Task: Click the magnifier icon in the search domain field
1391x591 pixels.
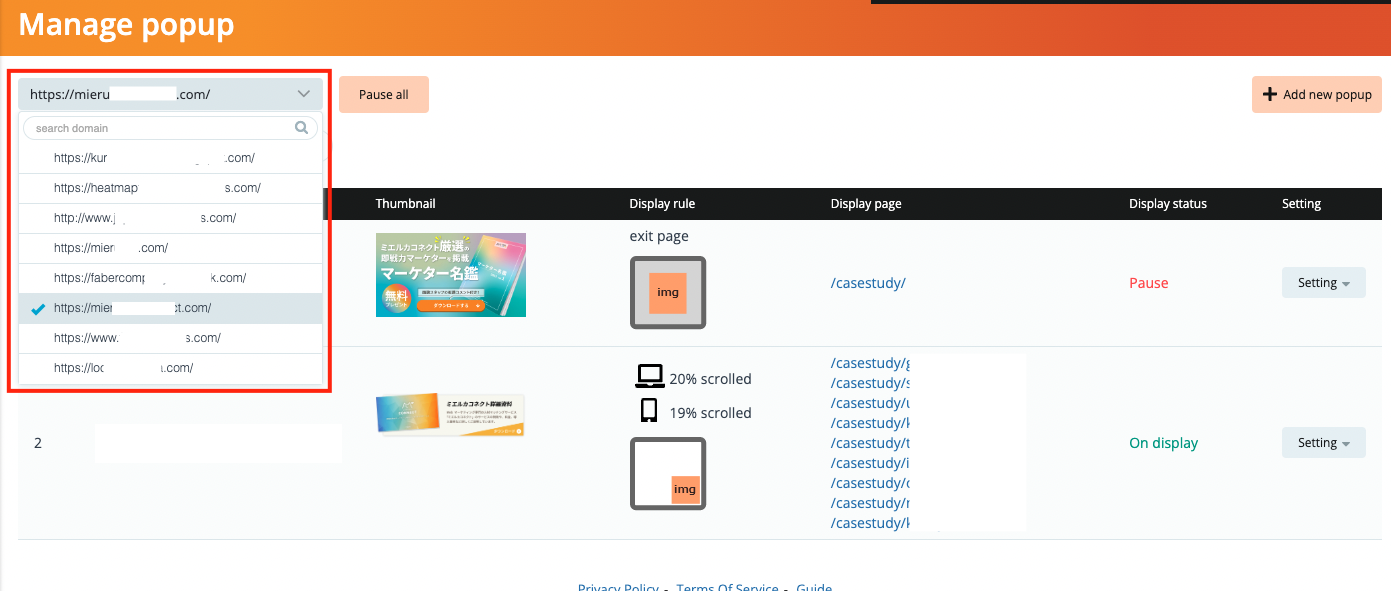Action: 301,127
